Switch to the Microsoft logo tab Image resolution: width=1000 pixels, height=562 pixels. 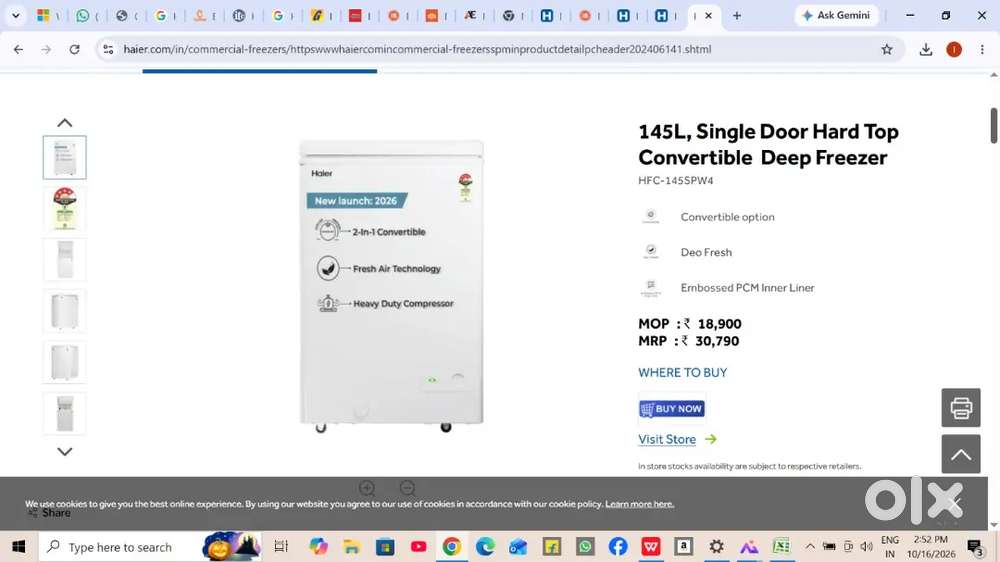43,15
